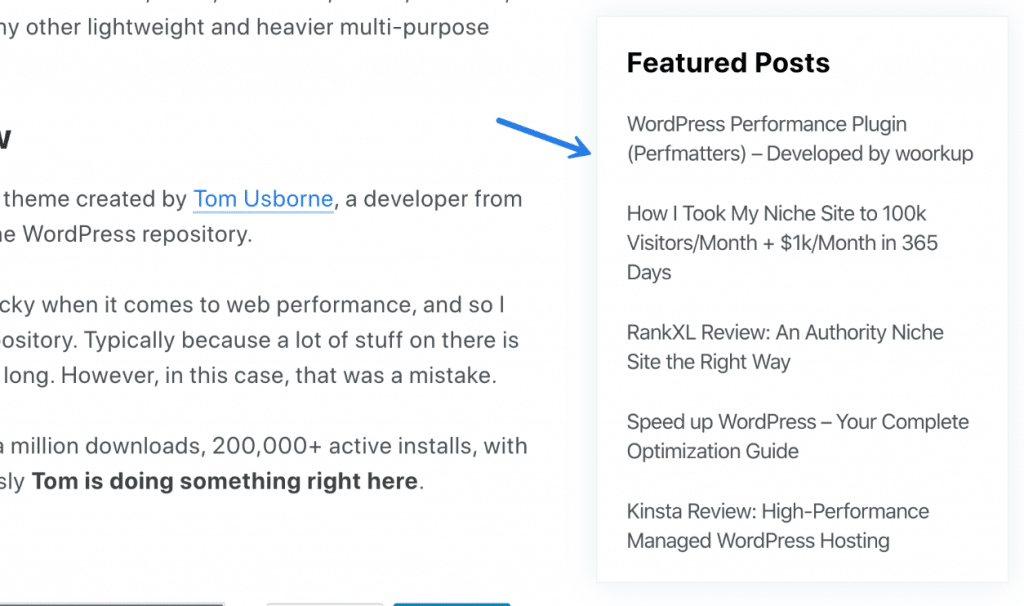The width and height of the screenshot is (1024, 606).
Task: Click 'Developed by woorkup' text line
Action: tap(799, 153)
